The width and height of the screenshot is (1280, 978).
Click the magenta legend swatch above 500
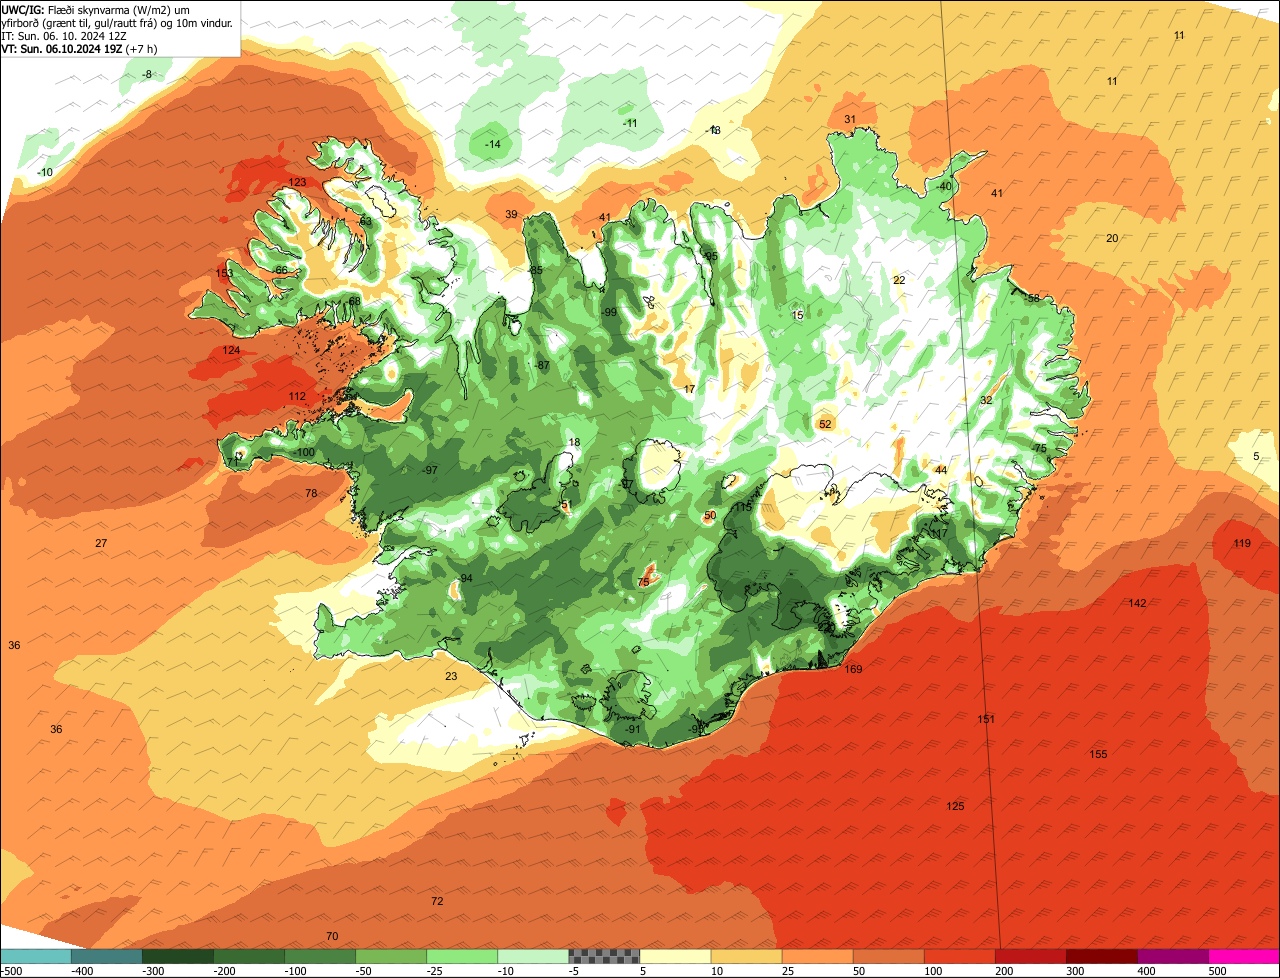1244,956
